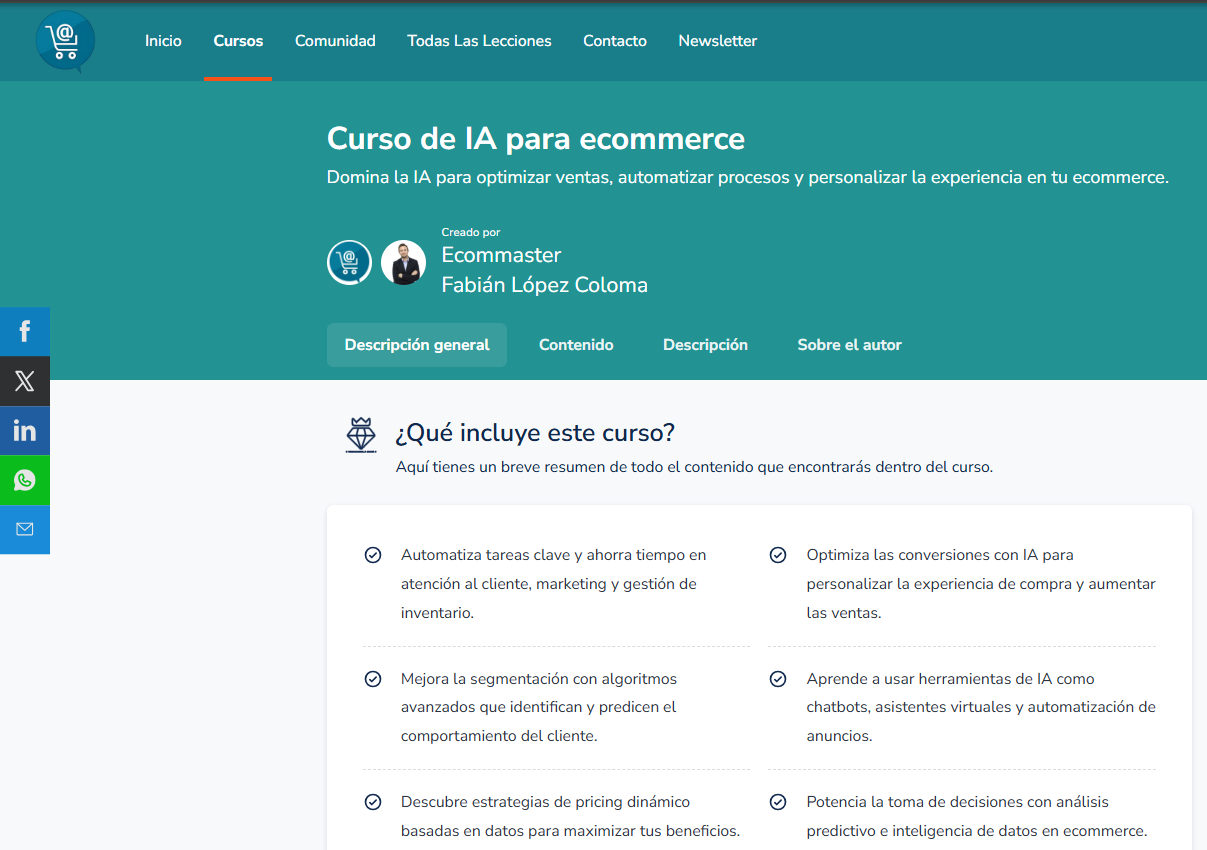Share on X (Twitter) icon
Screen dimensions: 1207x850
[x=25, y=381]
